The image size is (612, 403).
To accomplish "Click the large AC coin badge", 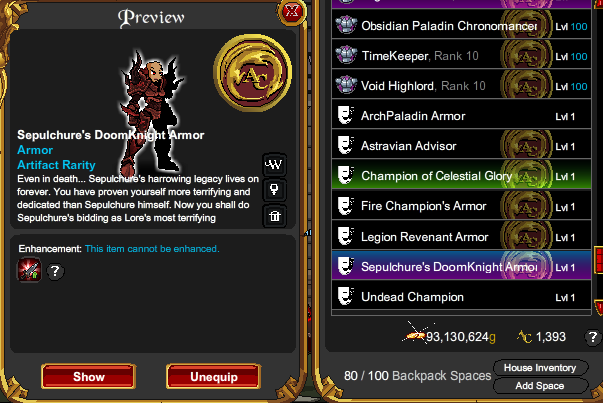I will [x=253, y=73].
